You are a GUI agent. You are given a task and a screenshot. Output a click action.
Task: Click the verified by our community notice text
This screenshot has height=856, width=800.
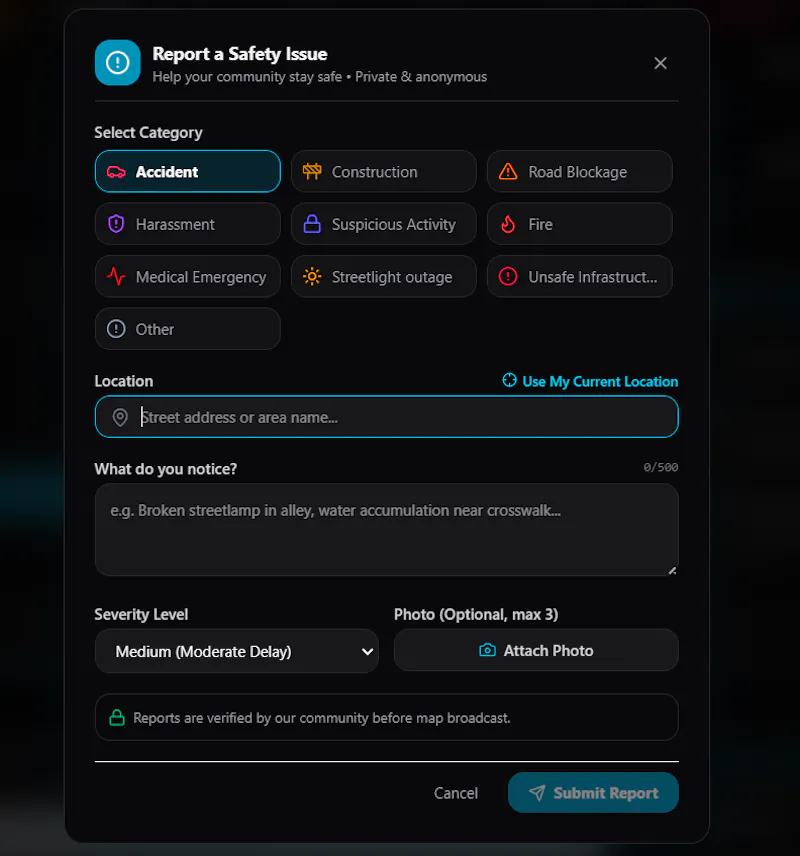click(x=322, y=718)
